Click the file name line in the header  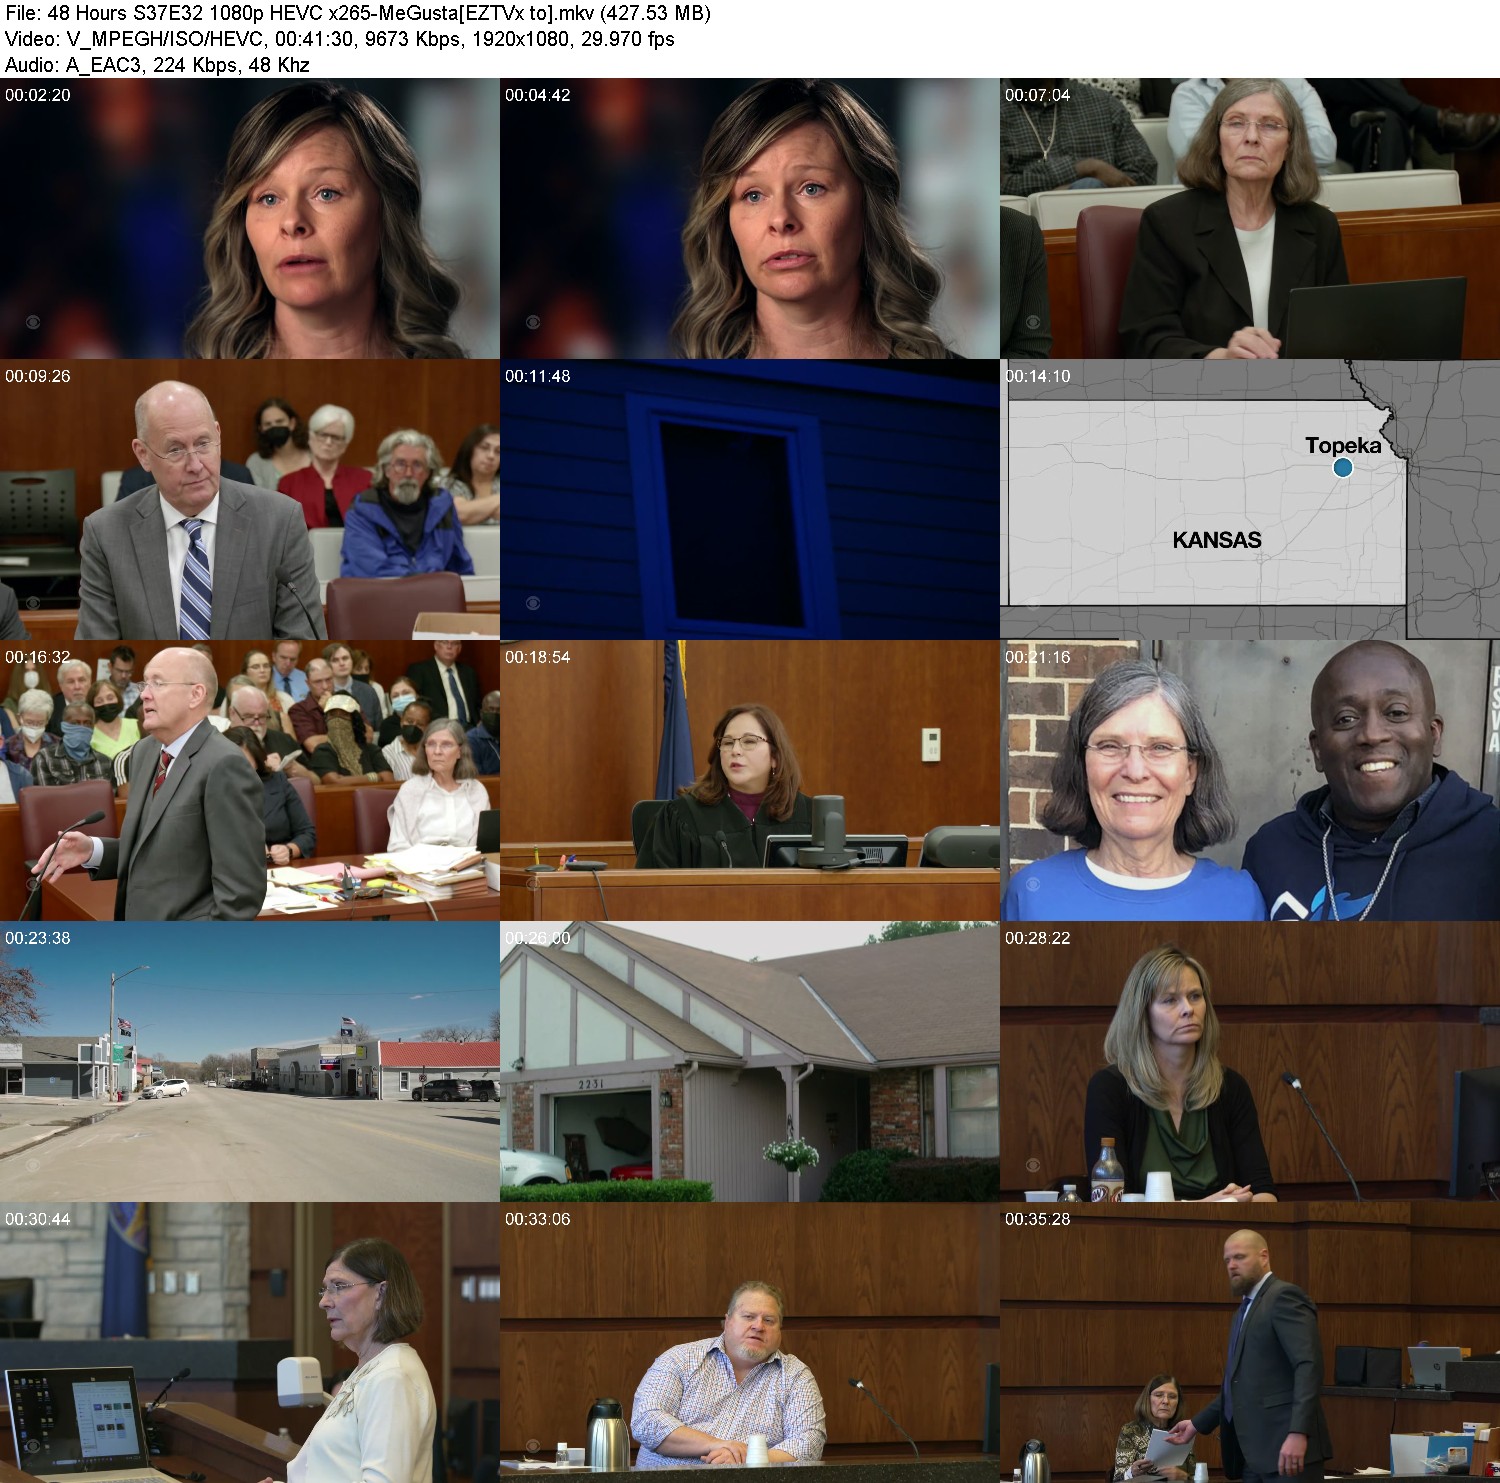358,13
